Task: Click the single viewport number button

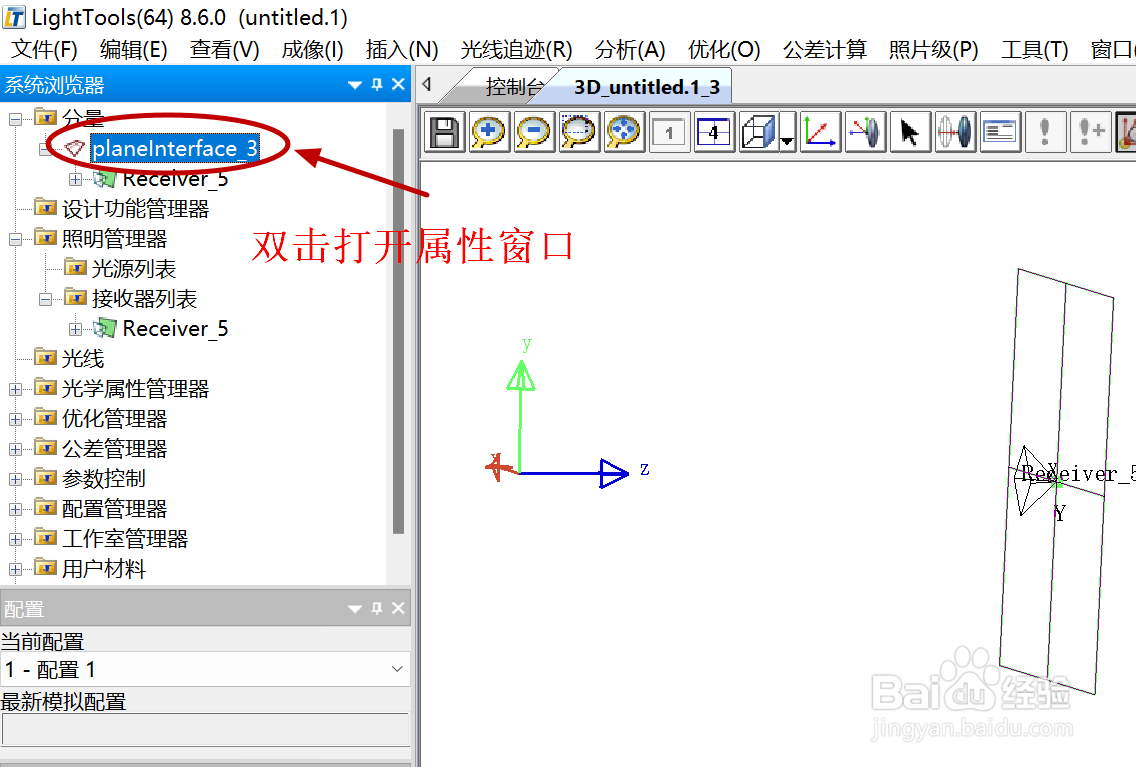Action: click(x=668, y=131)
